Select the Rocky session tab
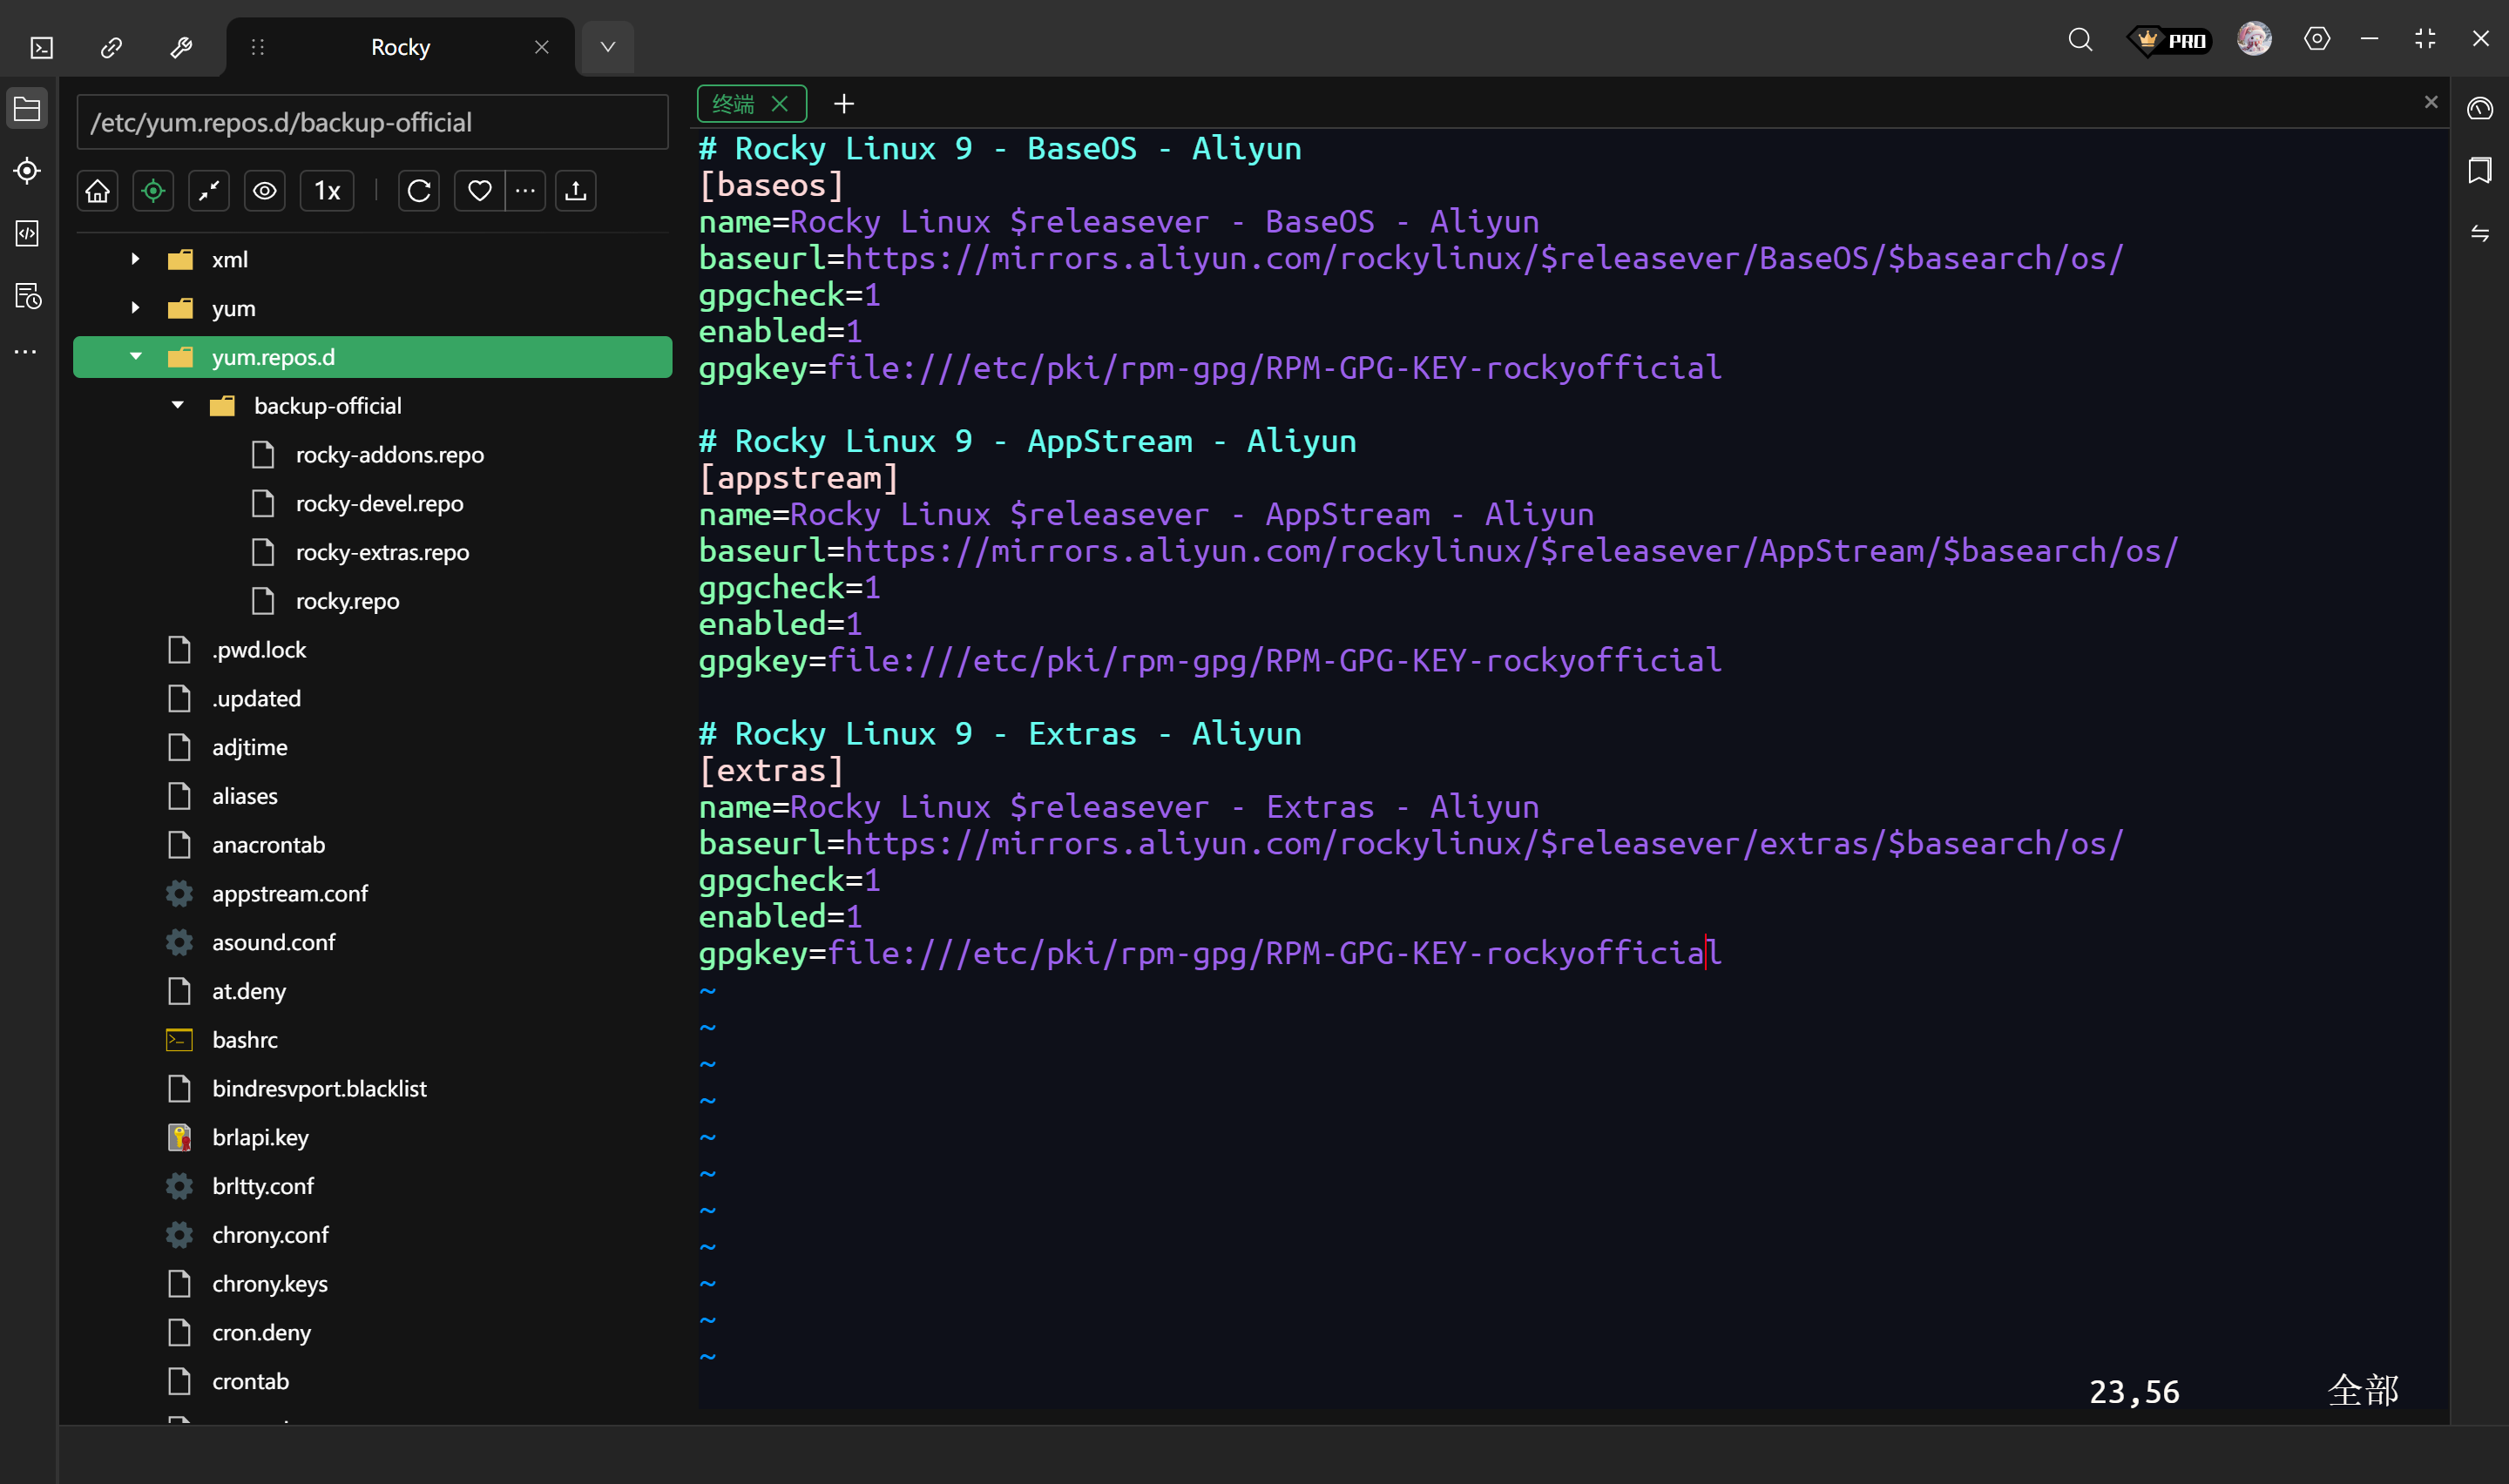The width and height of the screenshot is (2509, 1484). point(400,47)
